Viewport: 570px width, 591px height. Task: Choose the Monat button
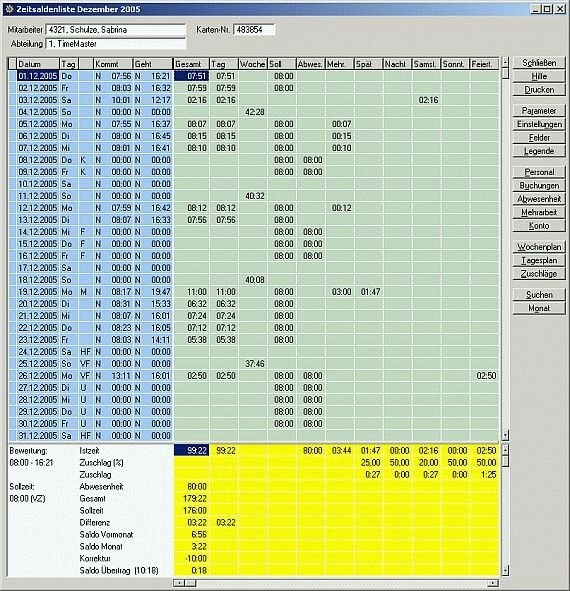click(539, 308)
